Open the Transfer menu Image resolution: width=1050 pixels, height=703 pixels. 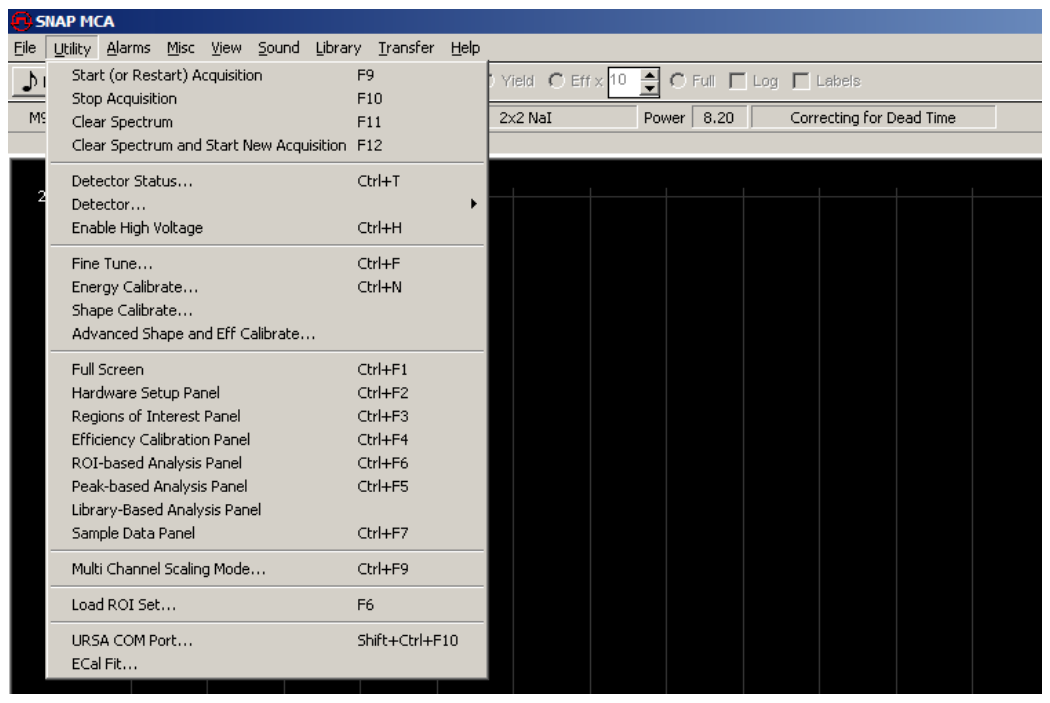[406, 48]
